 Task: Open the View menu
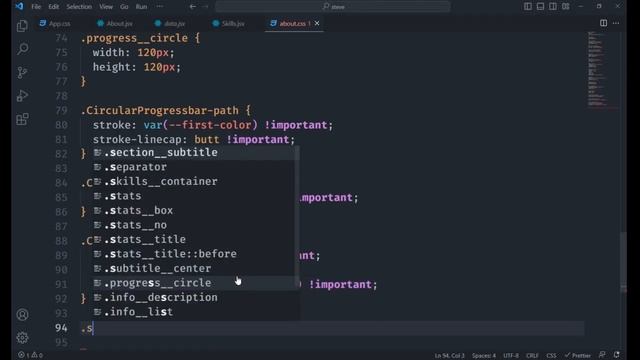[106, 7]
